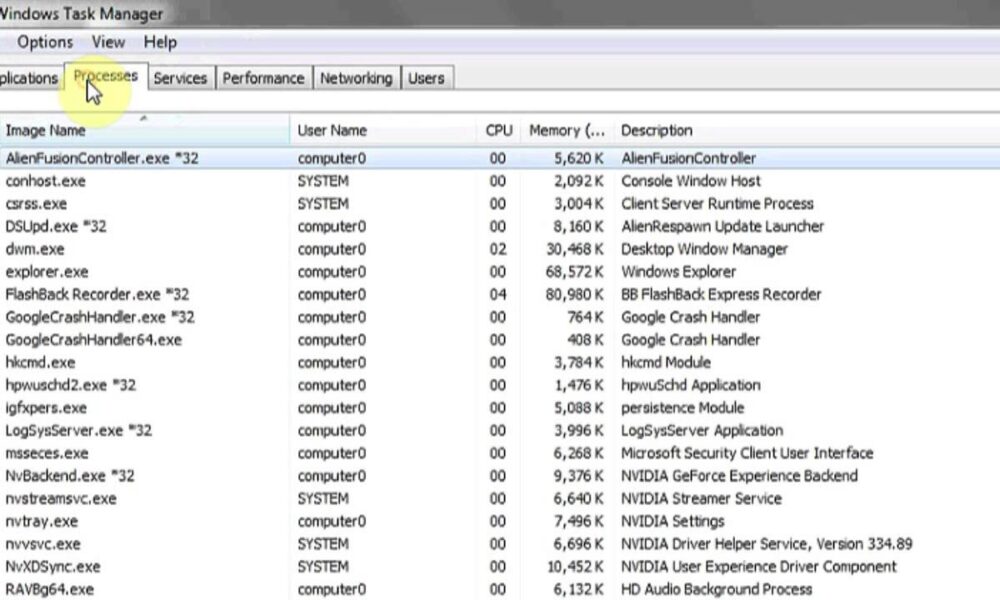Viewport: 1000px width, 600px height.
Task: Select the nvvsvc.exe process
Action: coord(500,544)
